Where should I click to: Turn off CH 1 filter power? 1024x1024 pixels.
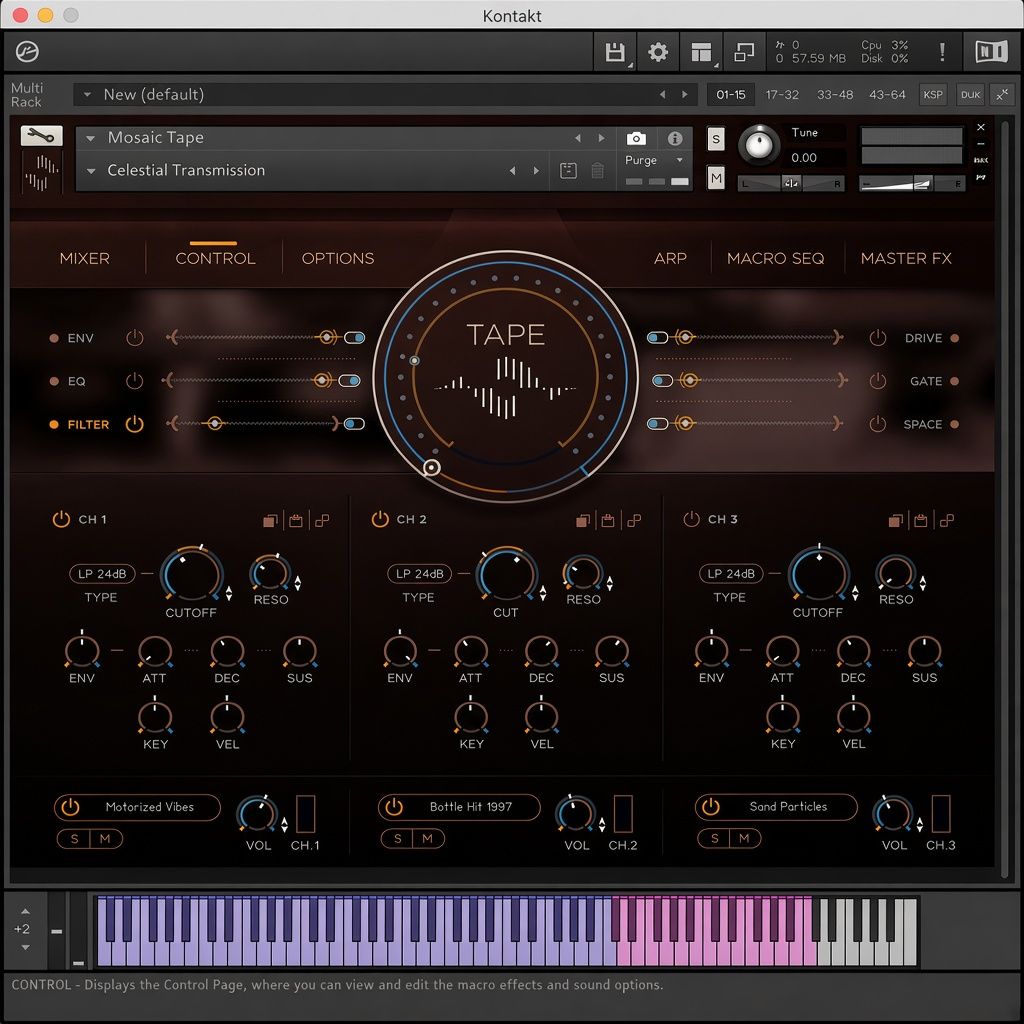61,519
